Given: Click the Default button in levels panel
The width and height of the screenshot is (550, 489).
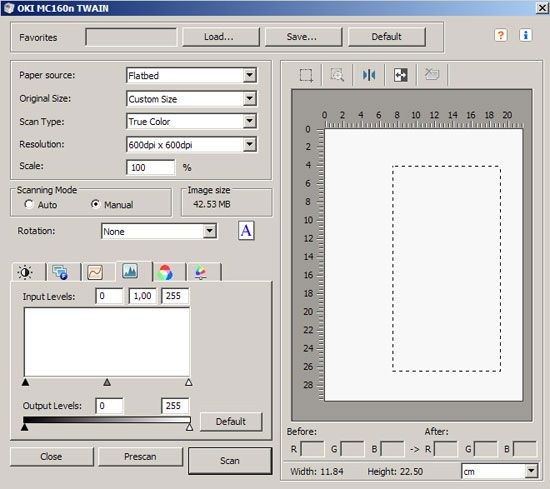Looking at the screenshot, I should pos(231,421).
